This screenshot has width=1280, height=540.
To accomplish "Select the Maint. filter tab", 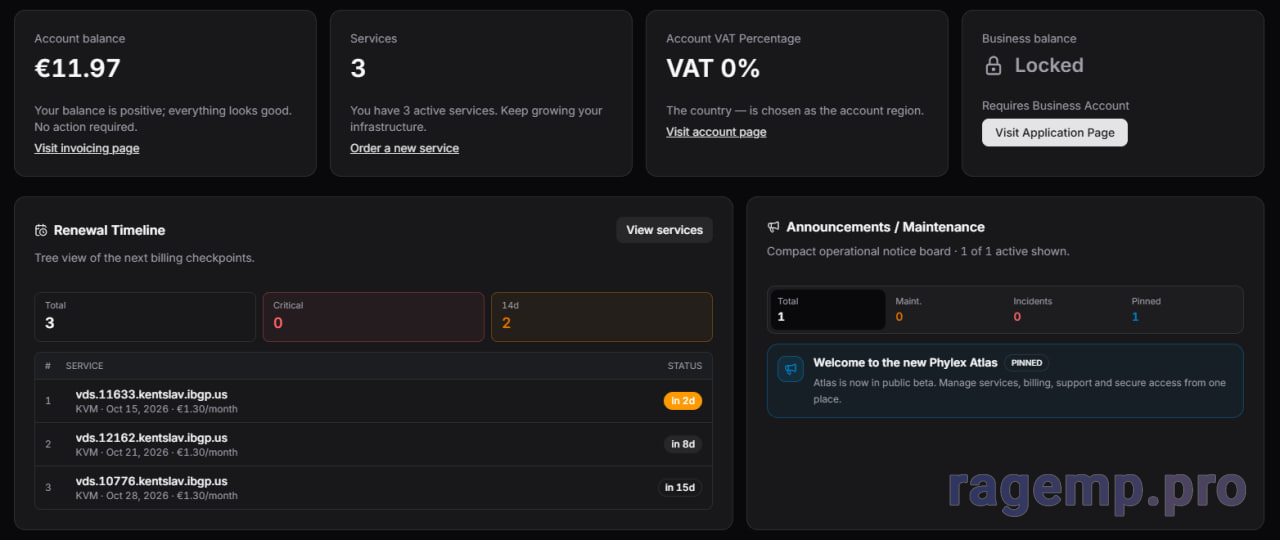I will (945, 310).
